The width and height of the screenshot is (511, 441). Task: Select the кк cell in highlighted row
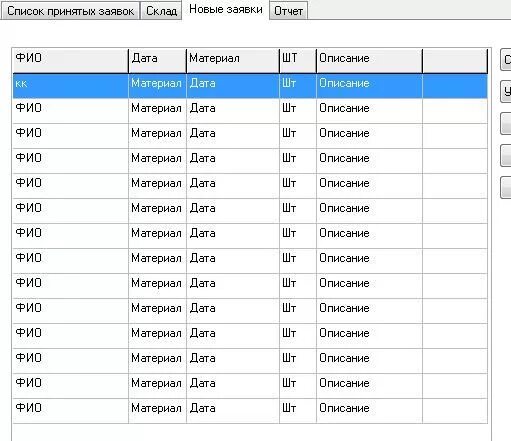pyautogui.click(x=70, y=86)
